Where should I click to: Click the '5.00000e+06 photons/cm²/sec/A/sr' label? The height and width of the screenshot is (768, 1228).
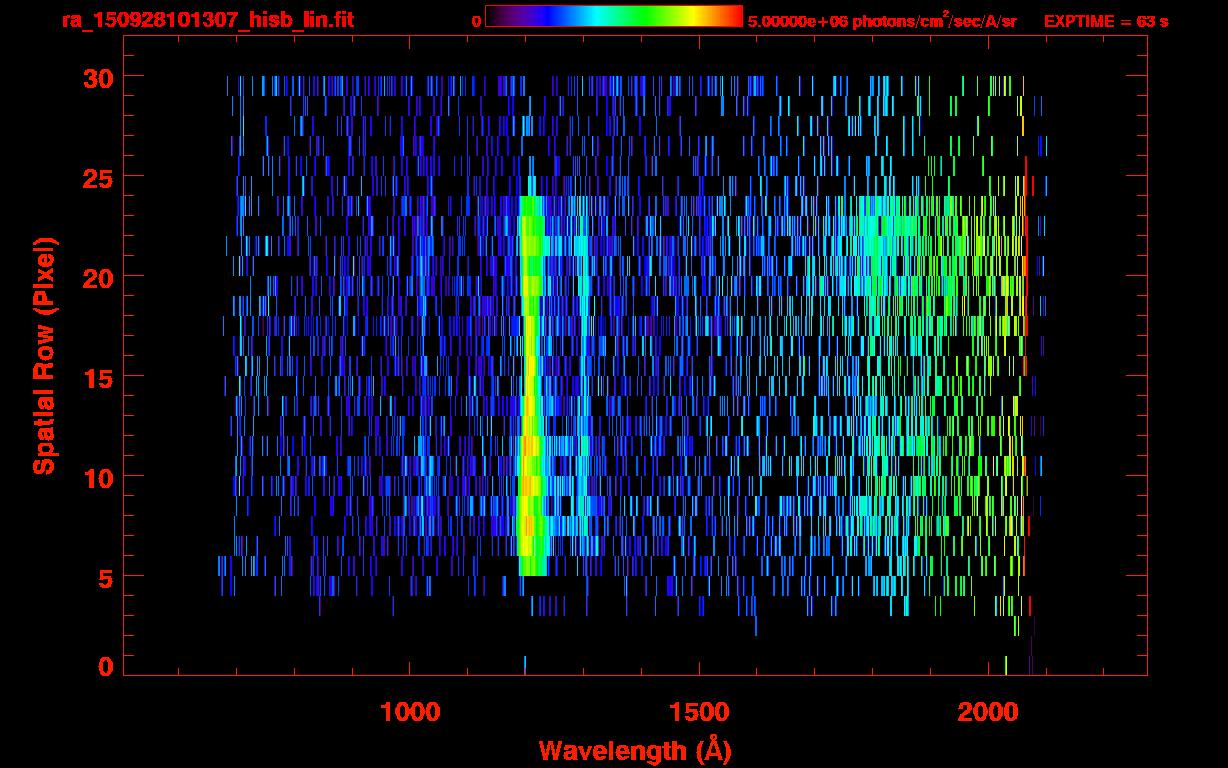[882, 20]
